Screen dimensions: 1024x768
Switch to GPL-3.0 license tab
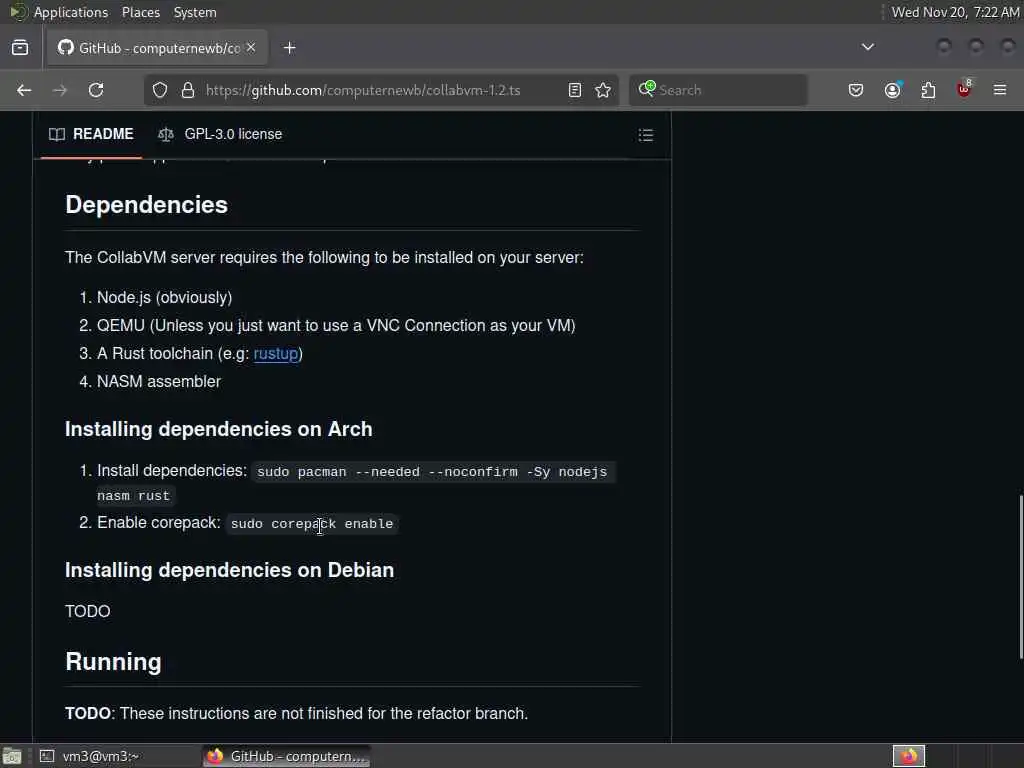(220, 134)
